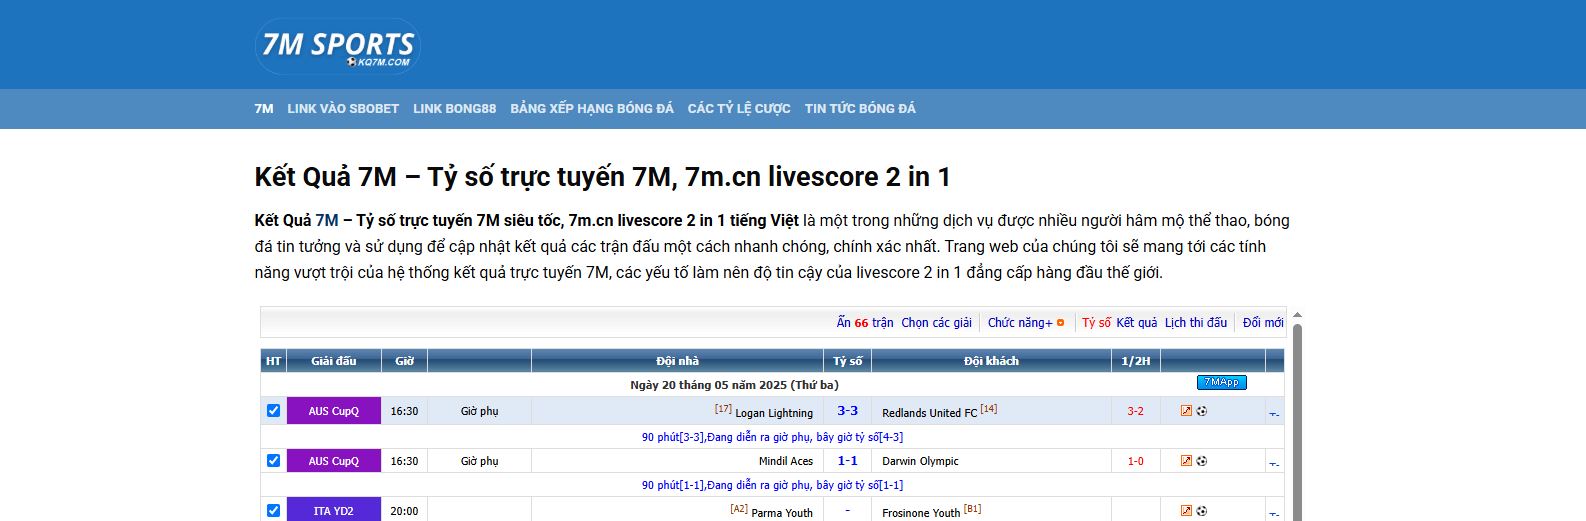The width and height of the screenshot is (1586, 521).
Task: Open analysis arrow icon for Mindil Aces match
Action: click(1186, 461)
